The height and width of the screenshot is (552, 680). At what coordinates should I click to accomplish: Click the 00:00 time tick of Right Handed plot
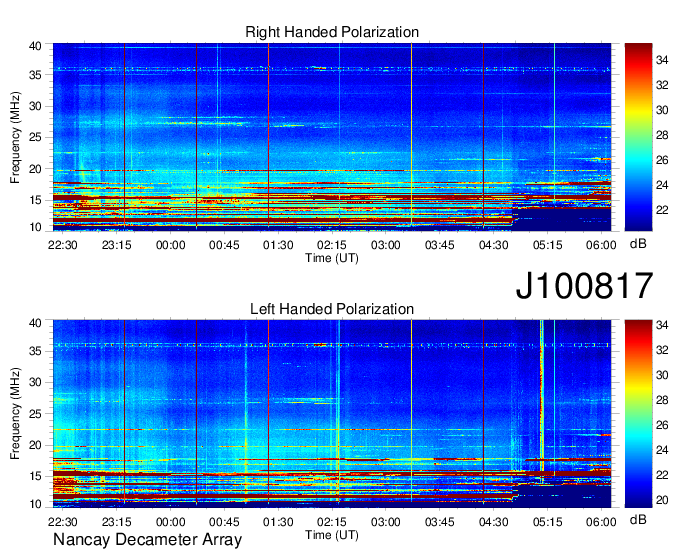coord(170,245)
